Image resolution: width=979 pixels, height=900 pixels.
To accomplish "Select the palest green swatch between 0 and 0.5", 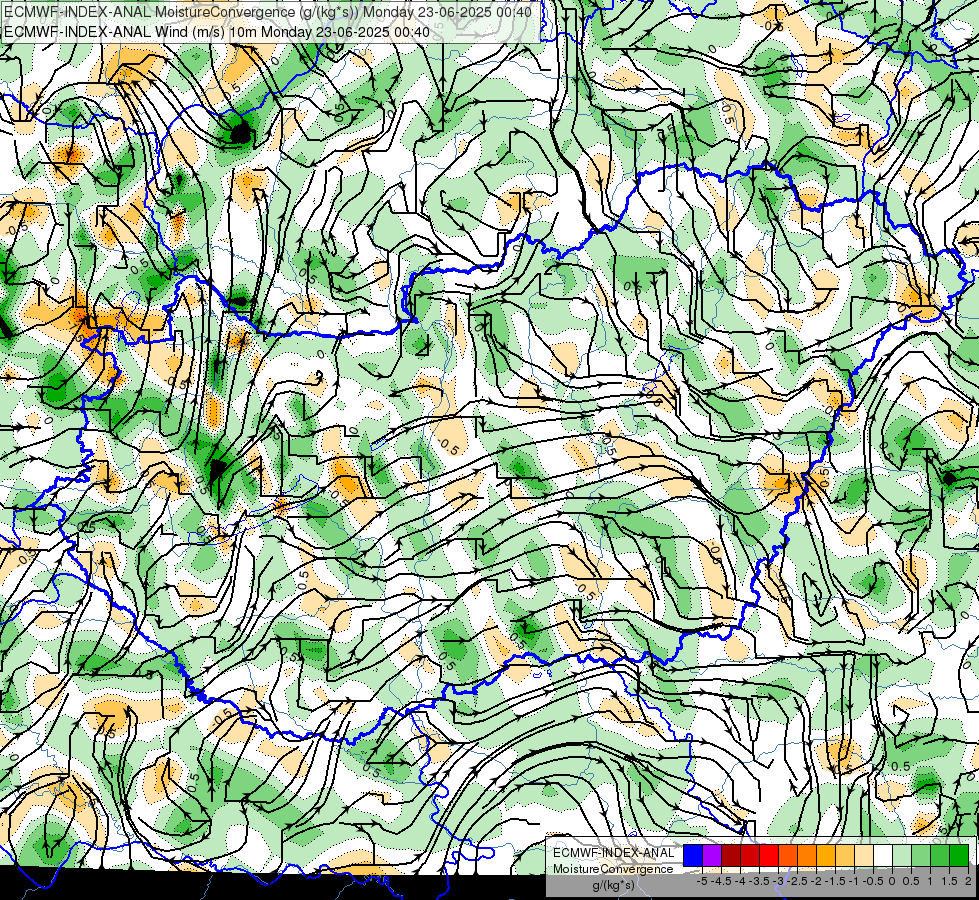I will pos(902,855).
